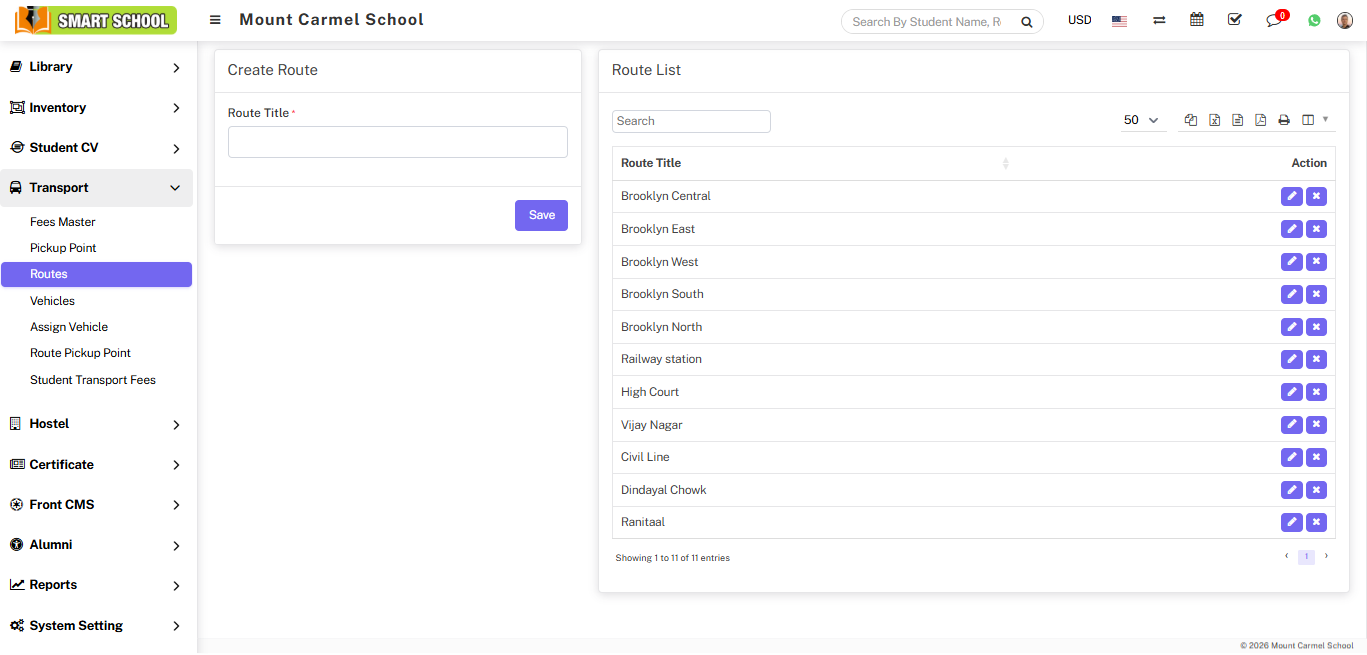
Task: Open the WhatsApp icon in header
Action: point(1314,20)
